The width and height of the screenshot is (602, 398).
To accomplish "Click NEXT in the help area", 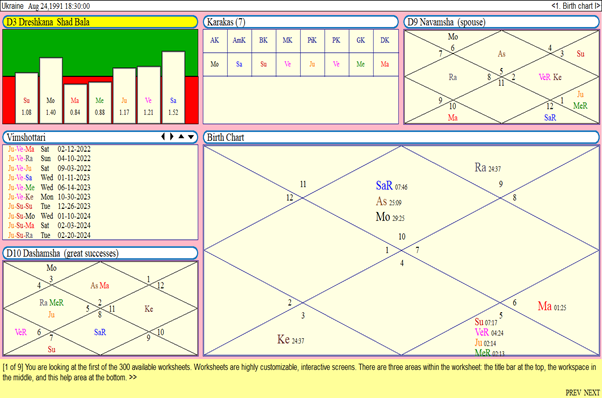I will pyautogui.click(x=592, y=393).
